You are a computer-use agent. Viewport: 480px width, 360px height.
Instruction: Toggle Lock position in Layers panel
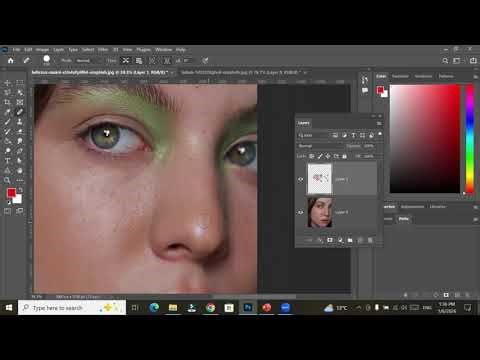click(328, 156)
